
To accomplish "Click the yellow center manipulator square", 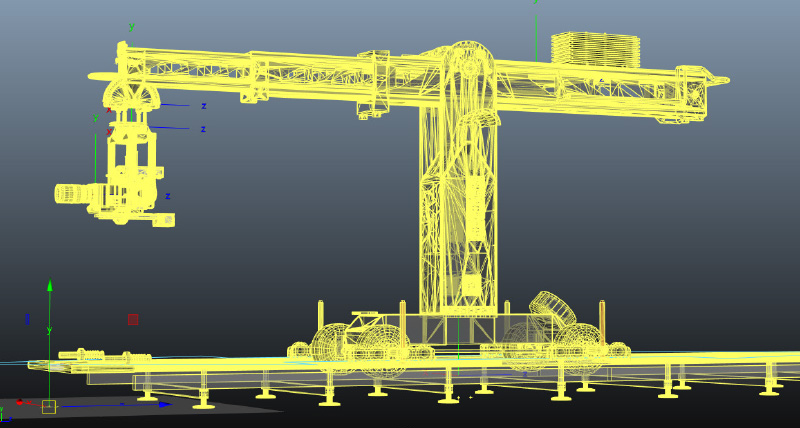I will pyautogui.click(x=48, y=406).
